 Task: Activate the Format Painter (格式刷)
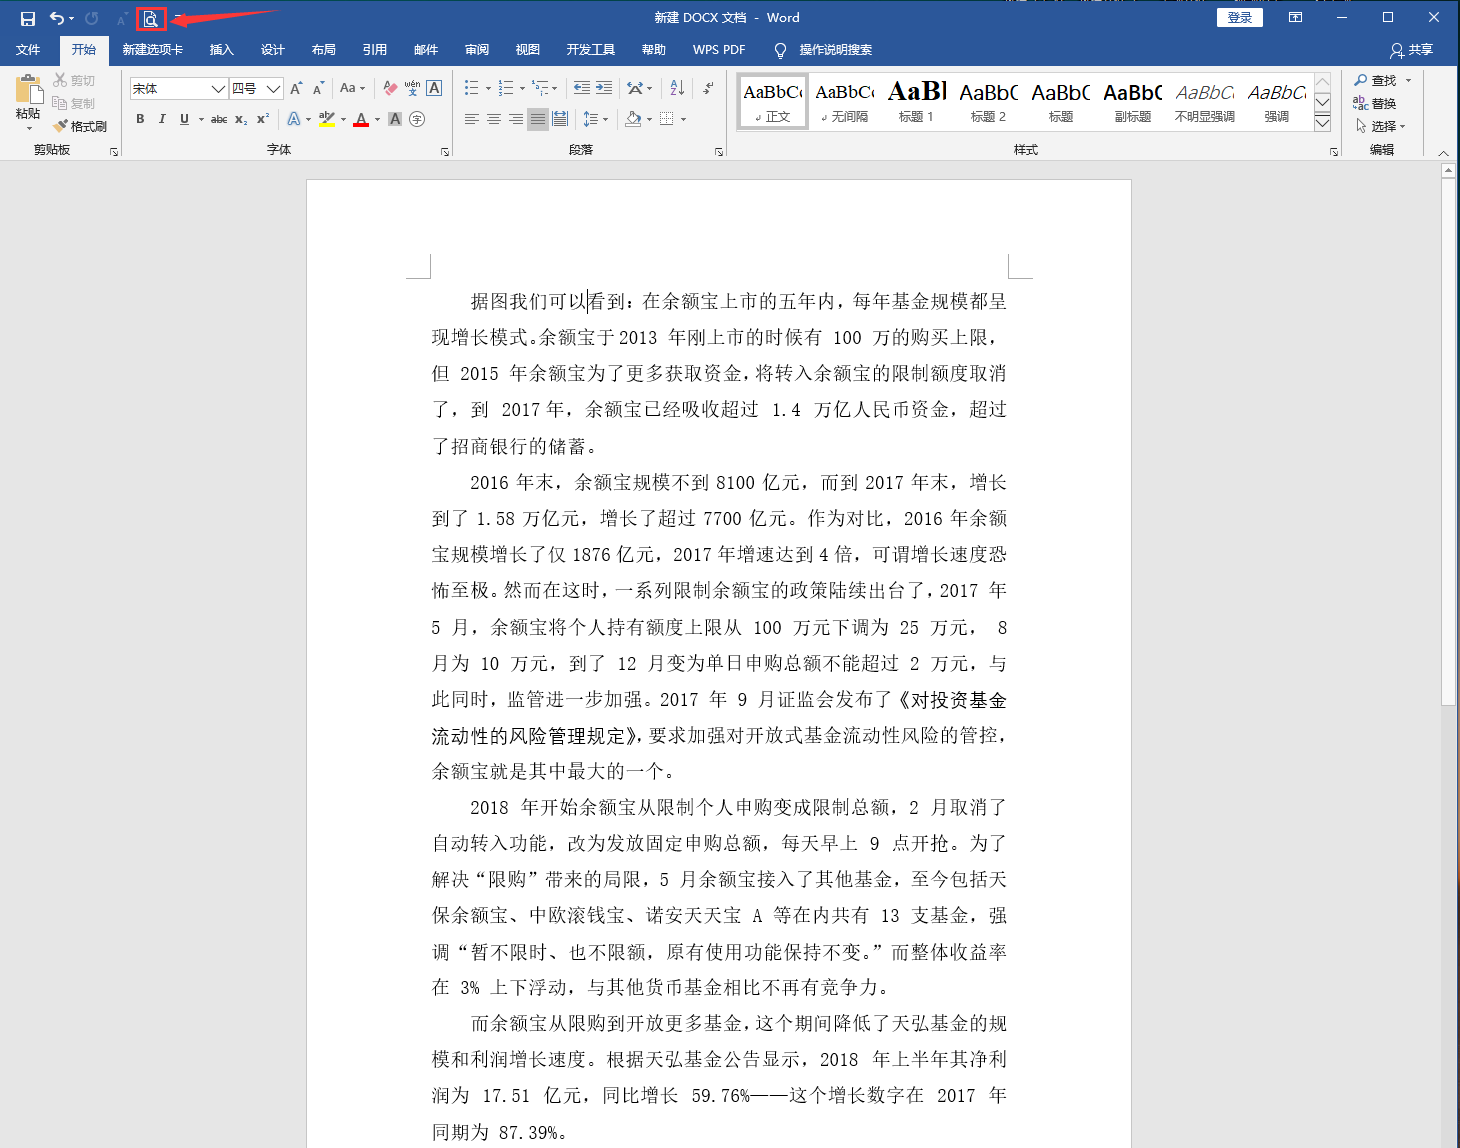point(80,126)
